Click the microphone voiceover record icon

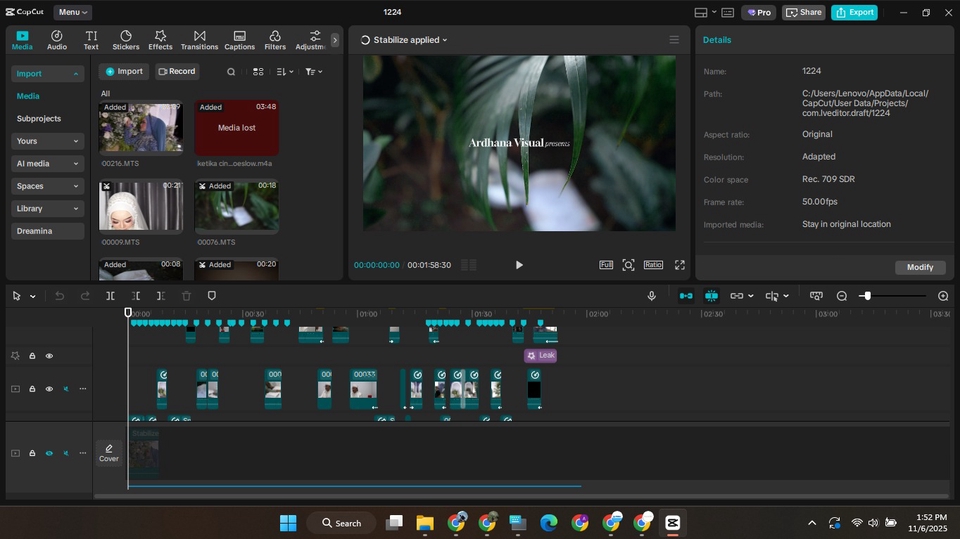tap(652, 296)
